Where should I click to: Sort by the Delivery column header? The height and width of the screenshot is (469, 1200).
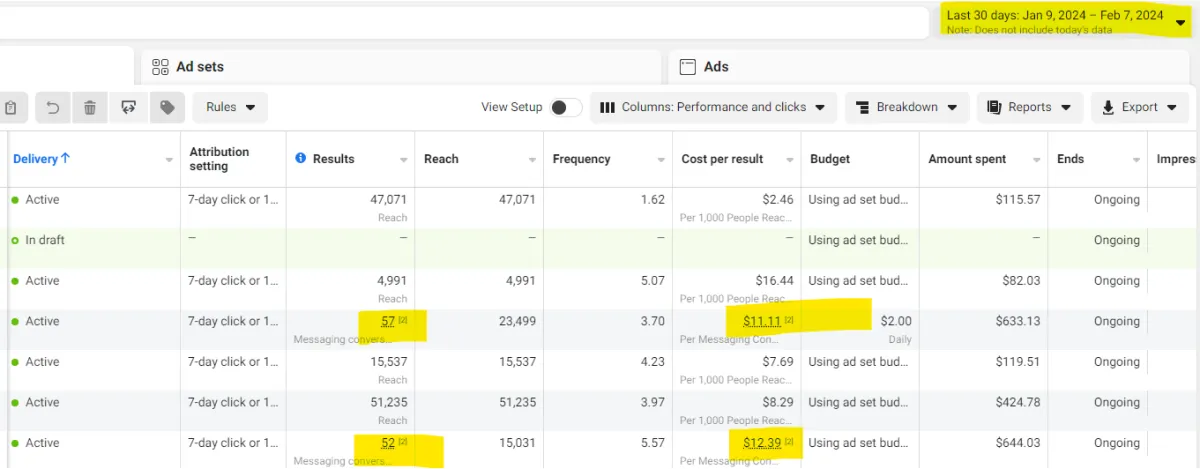tap(41, 159)
